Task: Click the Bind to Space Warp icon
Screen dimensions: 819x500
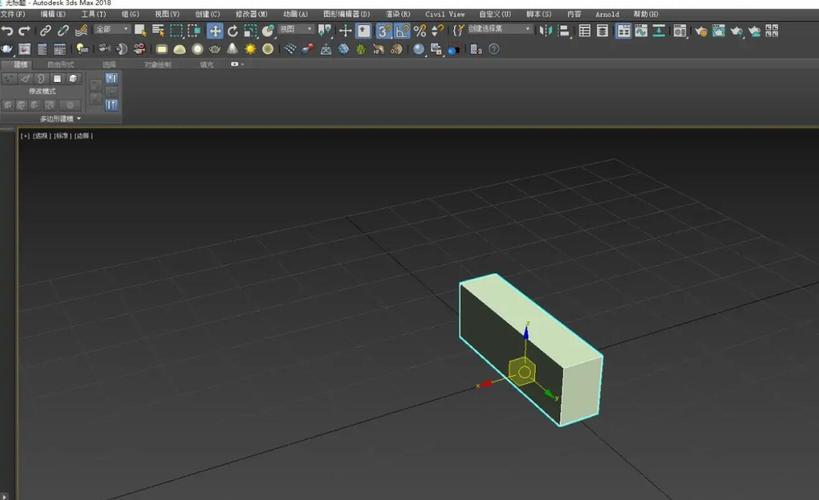Action: point(81,31)
